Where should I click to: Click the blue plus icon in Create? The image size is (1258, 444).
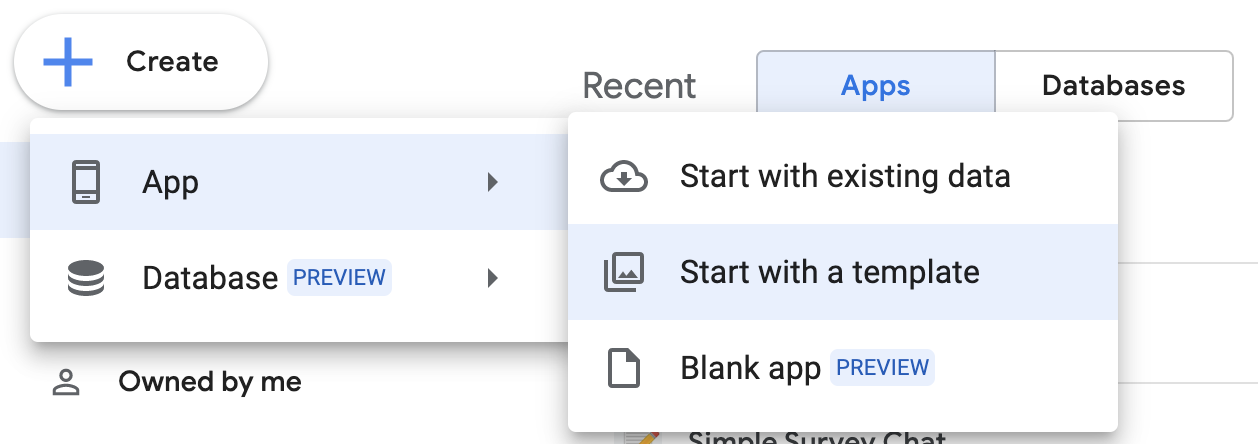click(68, 62)
